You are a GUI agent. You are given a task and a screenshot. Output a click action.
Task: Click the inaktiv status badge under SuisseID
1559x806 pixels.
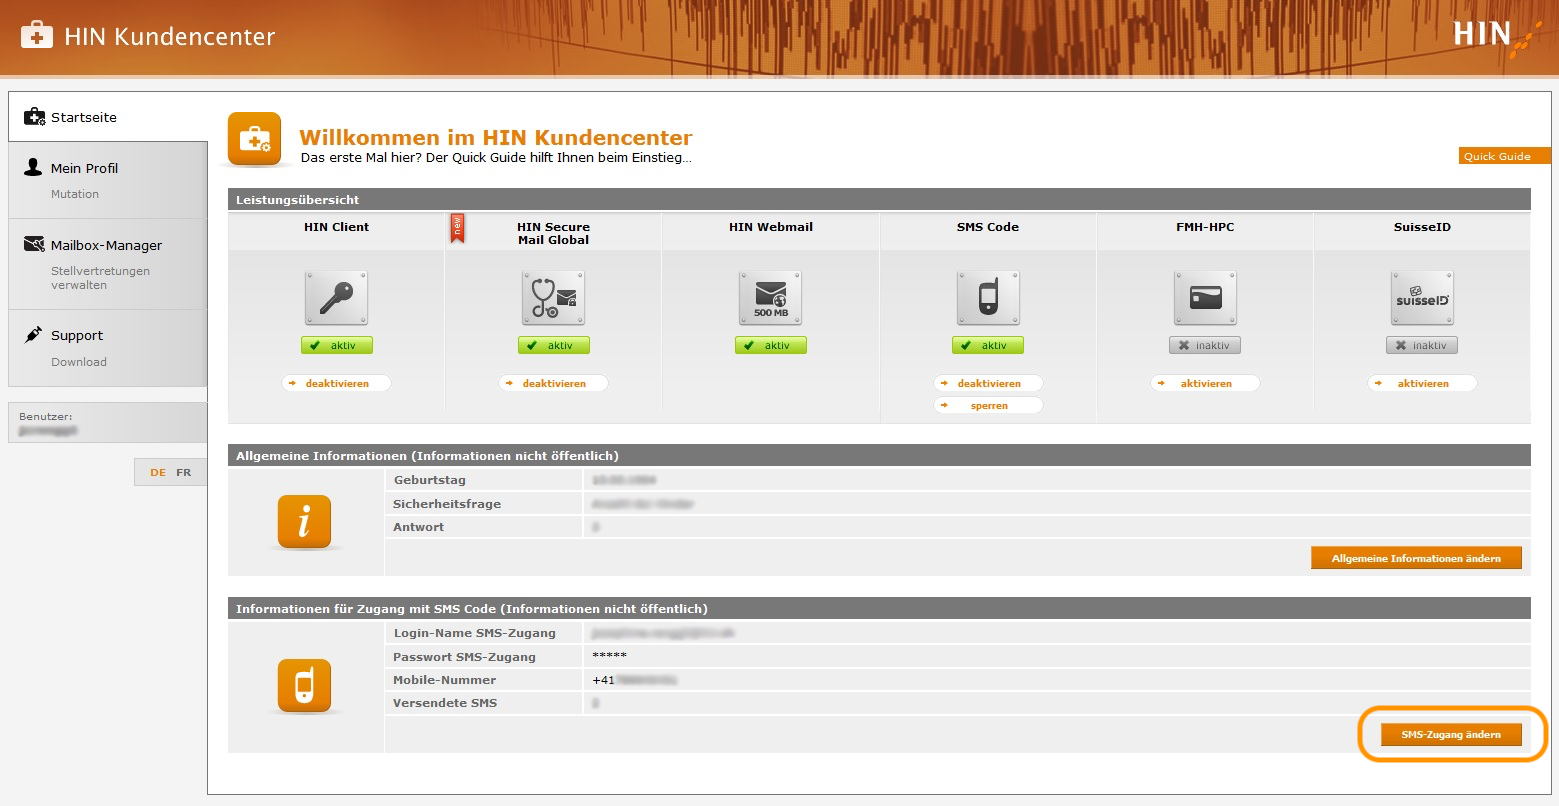tap(1421, 345)
